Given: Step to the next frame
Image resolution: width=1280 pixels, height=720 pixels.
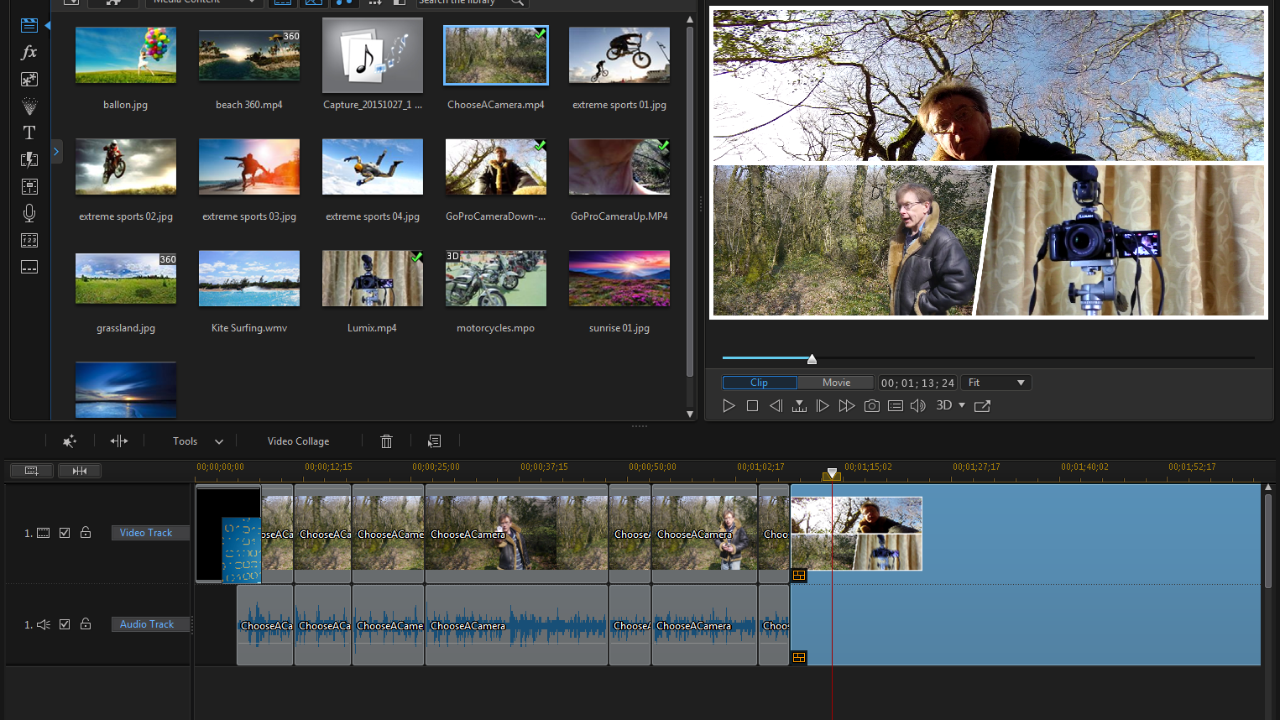Looking at the screenshot, I should 823,406.
